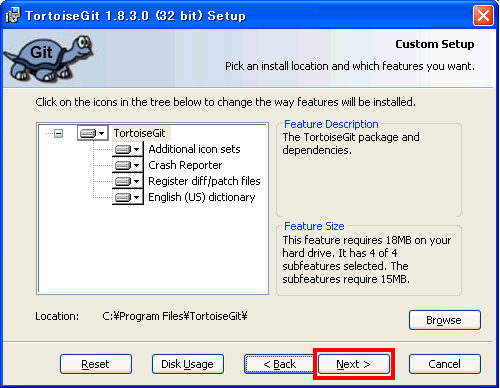Open the Disk Usage dialog
Viewport: 500px width, 388px height.
point(188,364)
